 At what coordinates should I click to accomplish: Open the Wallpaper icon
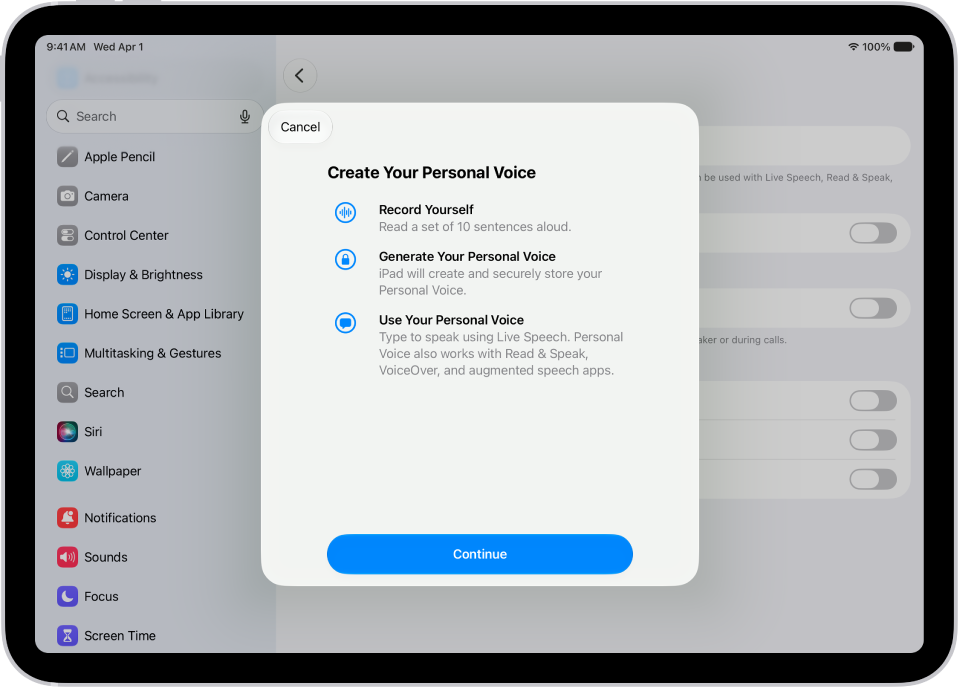pos(67,471)
